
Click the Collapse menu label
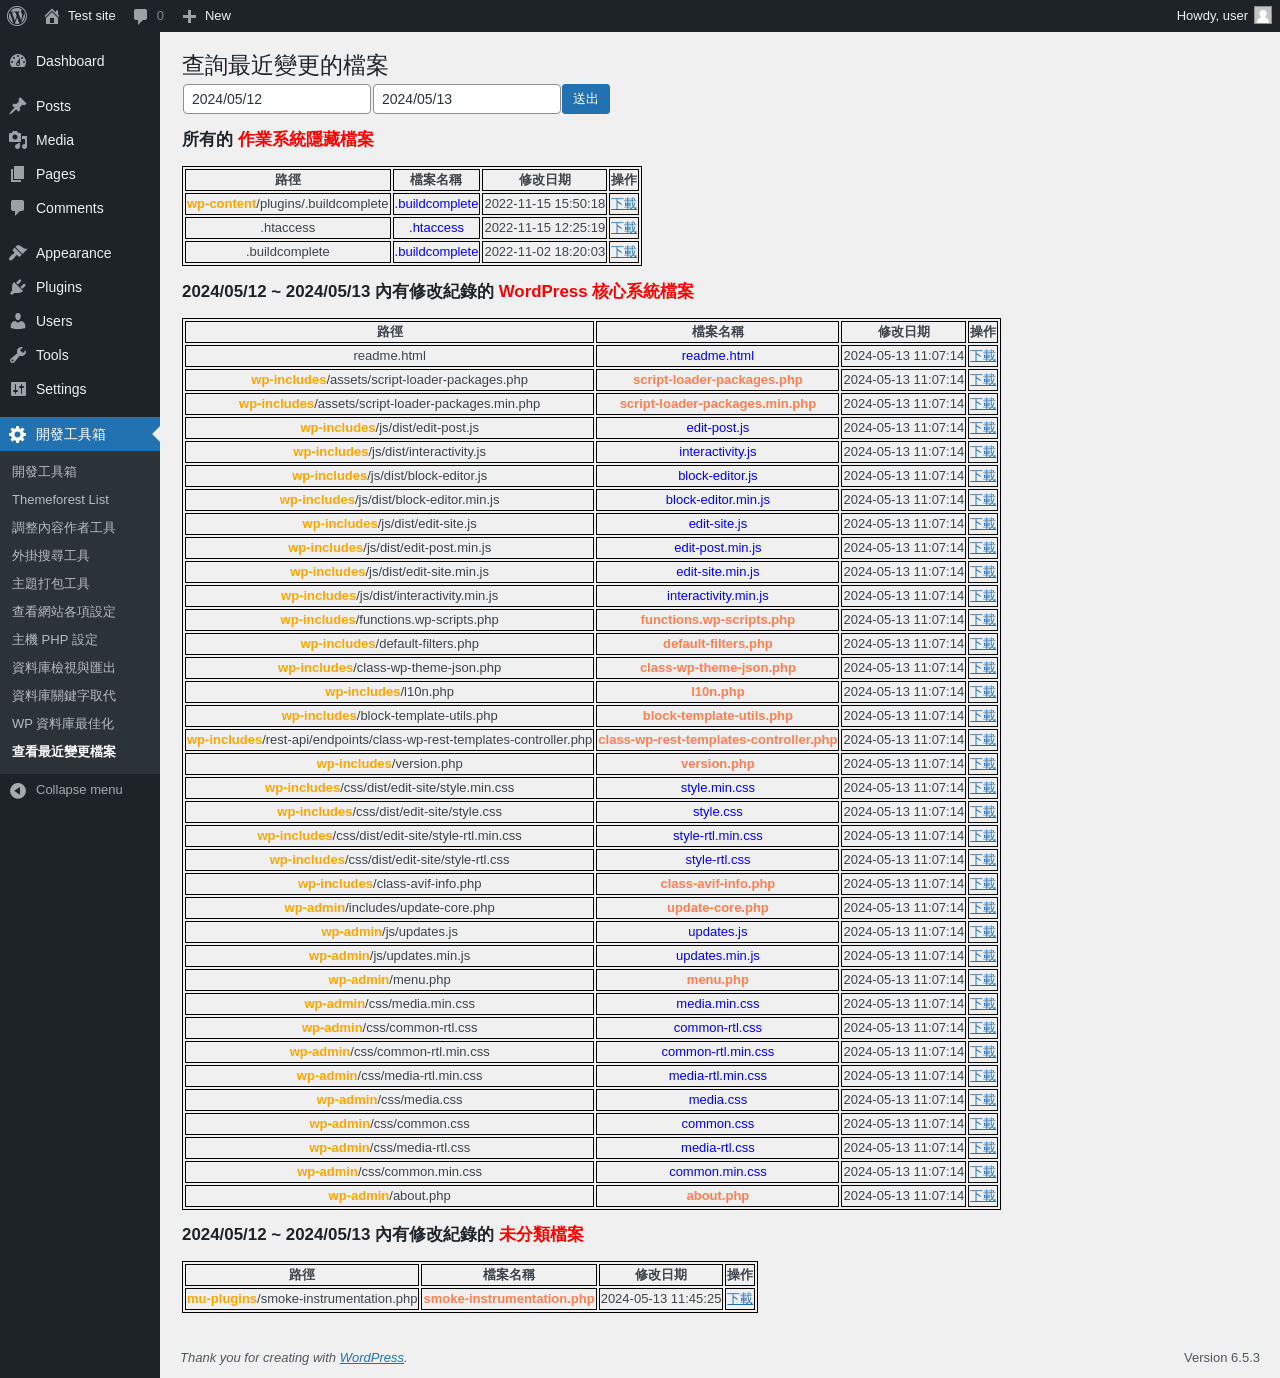click(x=79, y=790)
